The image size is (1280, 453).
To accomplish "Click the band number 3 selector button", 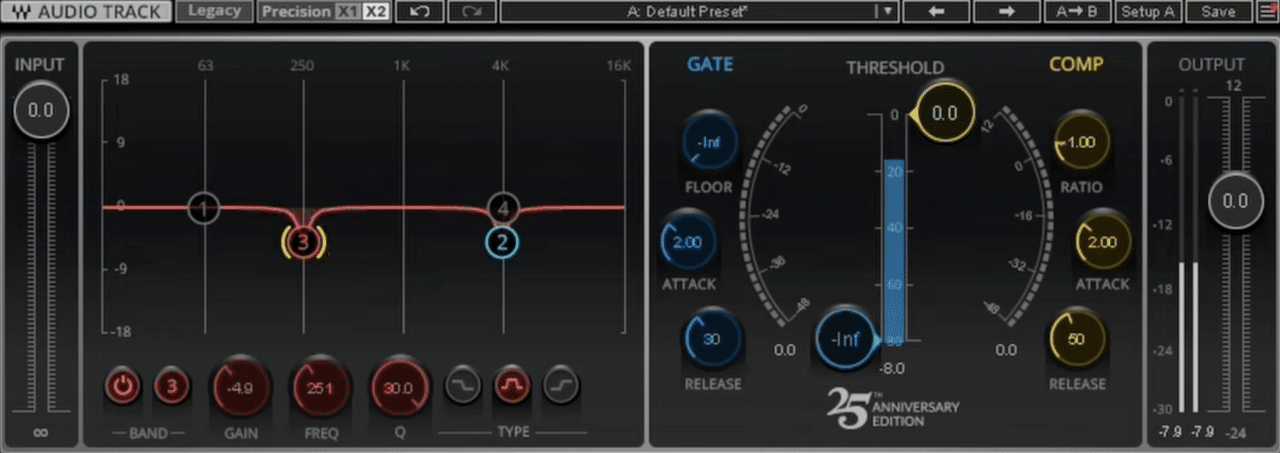I will pyautogui.click(x=171, y=387).
